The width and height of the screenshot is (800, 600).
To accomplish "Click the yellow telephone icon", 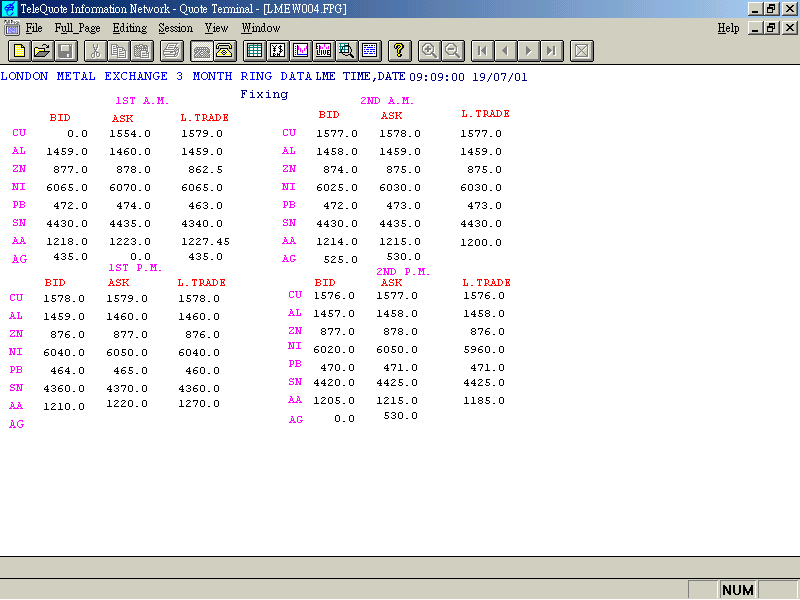I will click(x=224, y=51).
